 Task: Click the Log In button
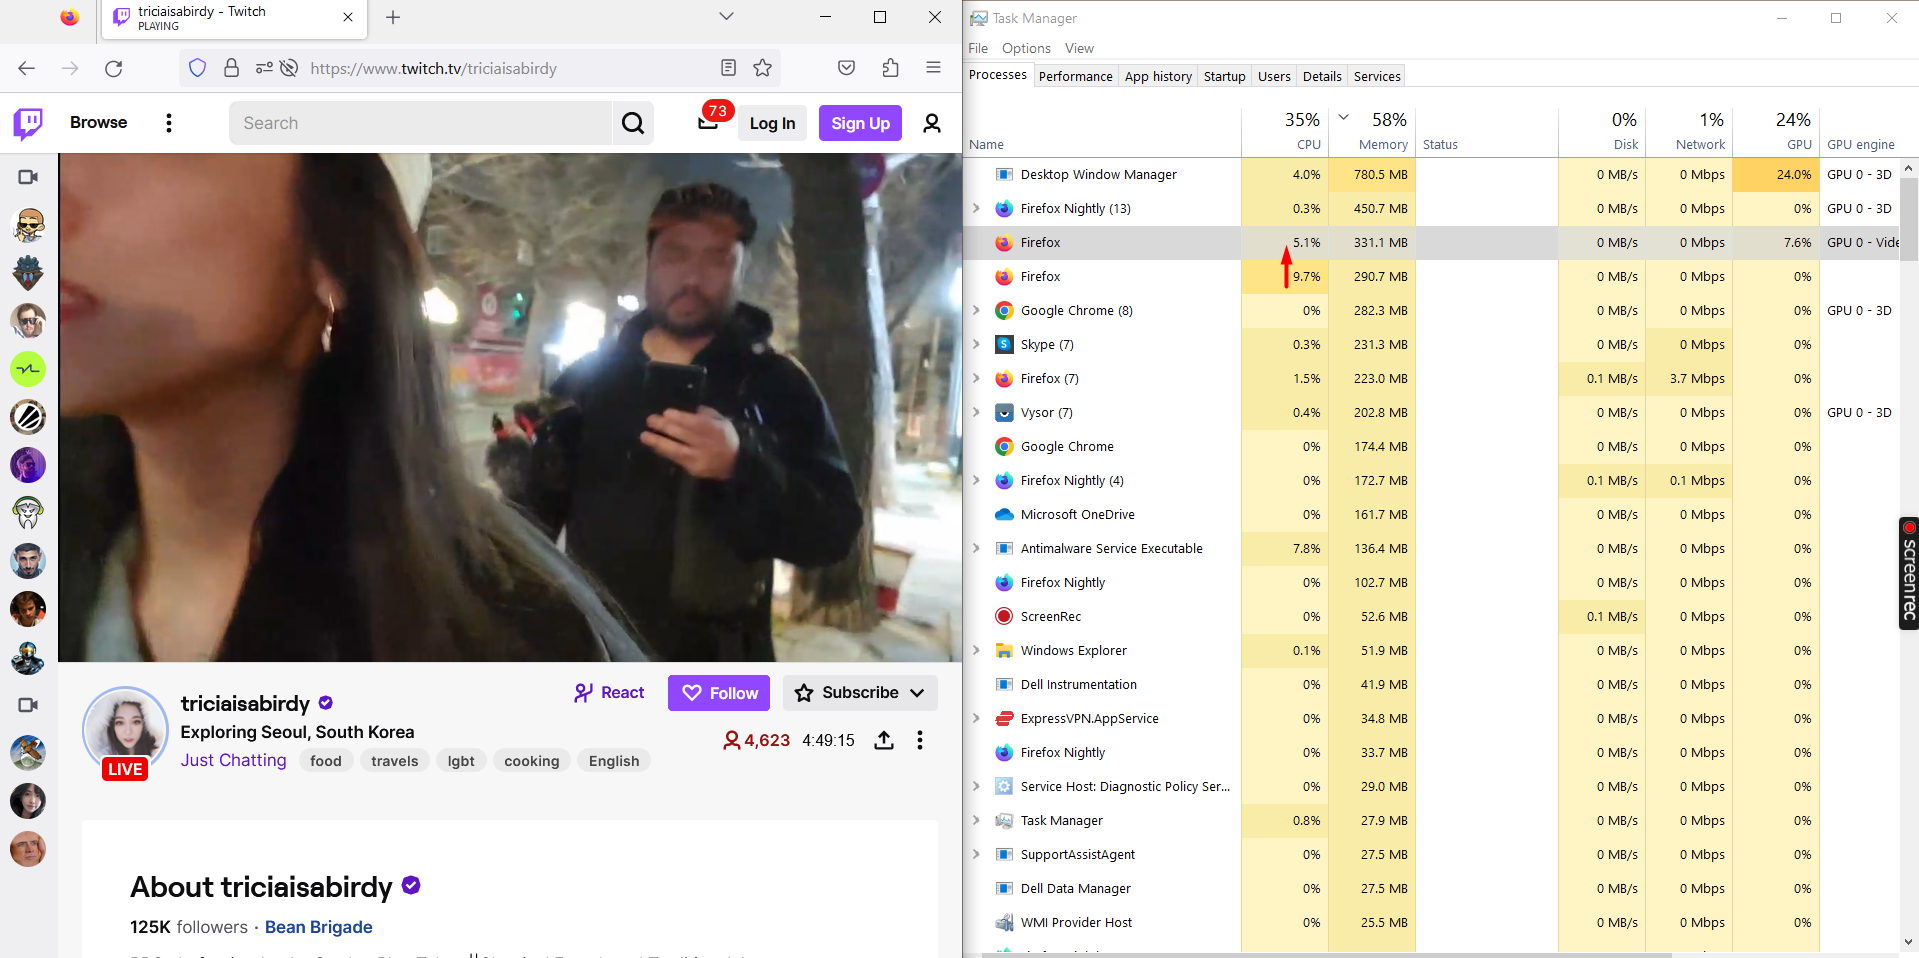(x=771, y=122)
